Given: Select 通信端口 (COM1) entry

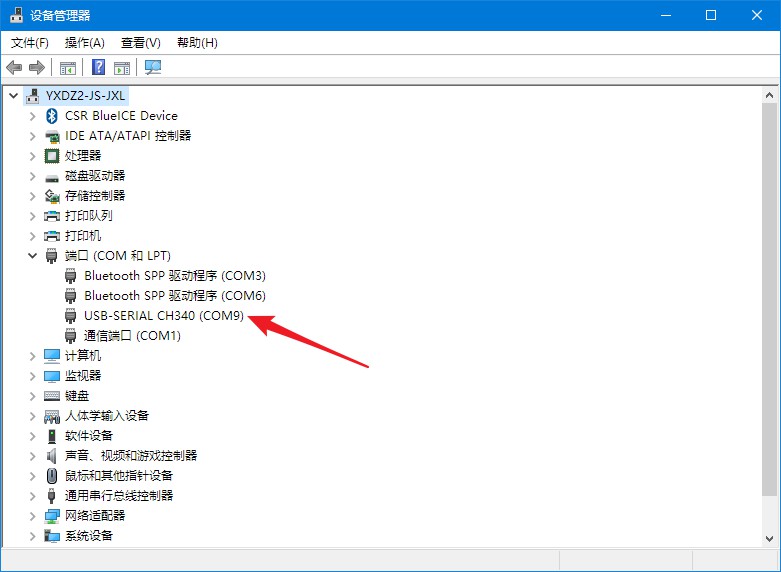Looking at the screenshot, I should 132,336.
